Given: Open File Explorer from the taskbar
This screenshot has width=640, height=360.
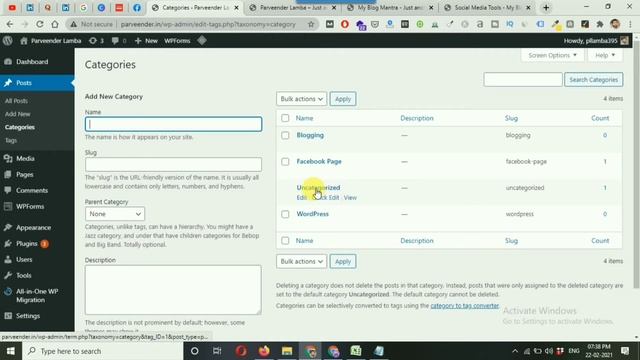Looking at the screenshot, I should click(x=287, y=351).
